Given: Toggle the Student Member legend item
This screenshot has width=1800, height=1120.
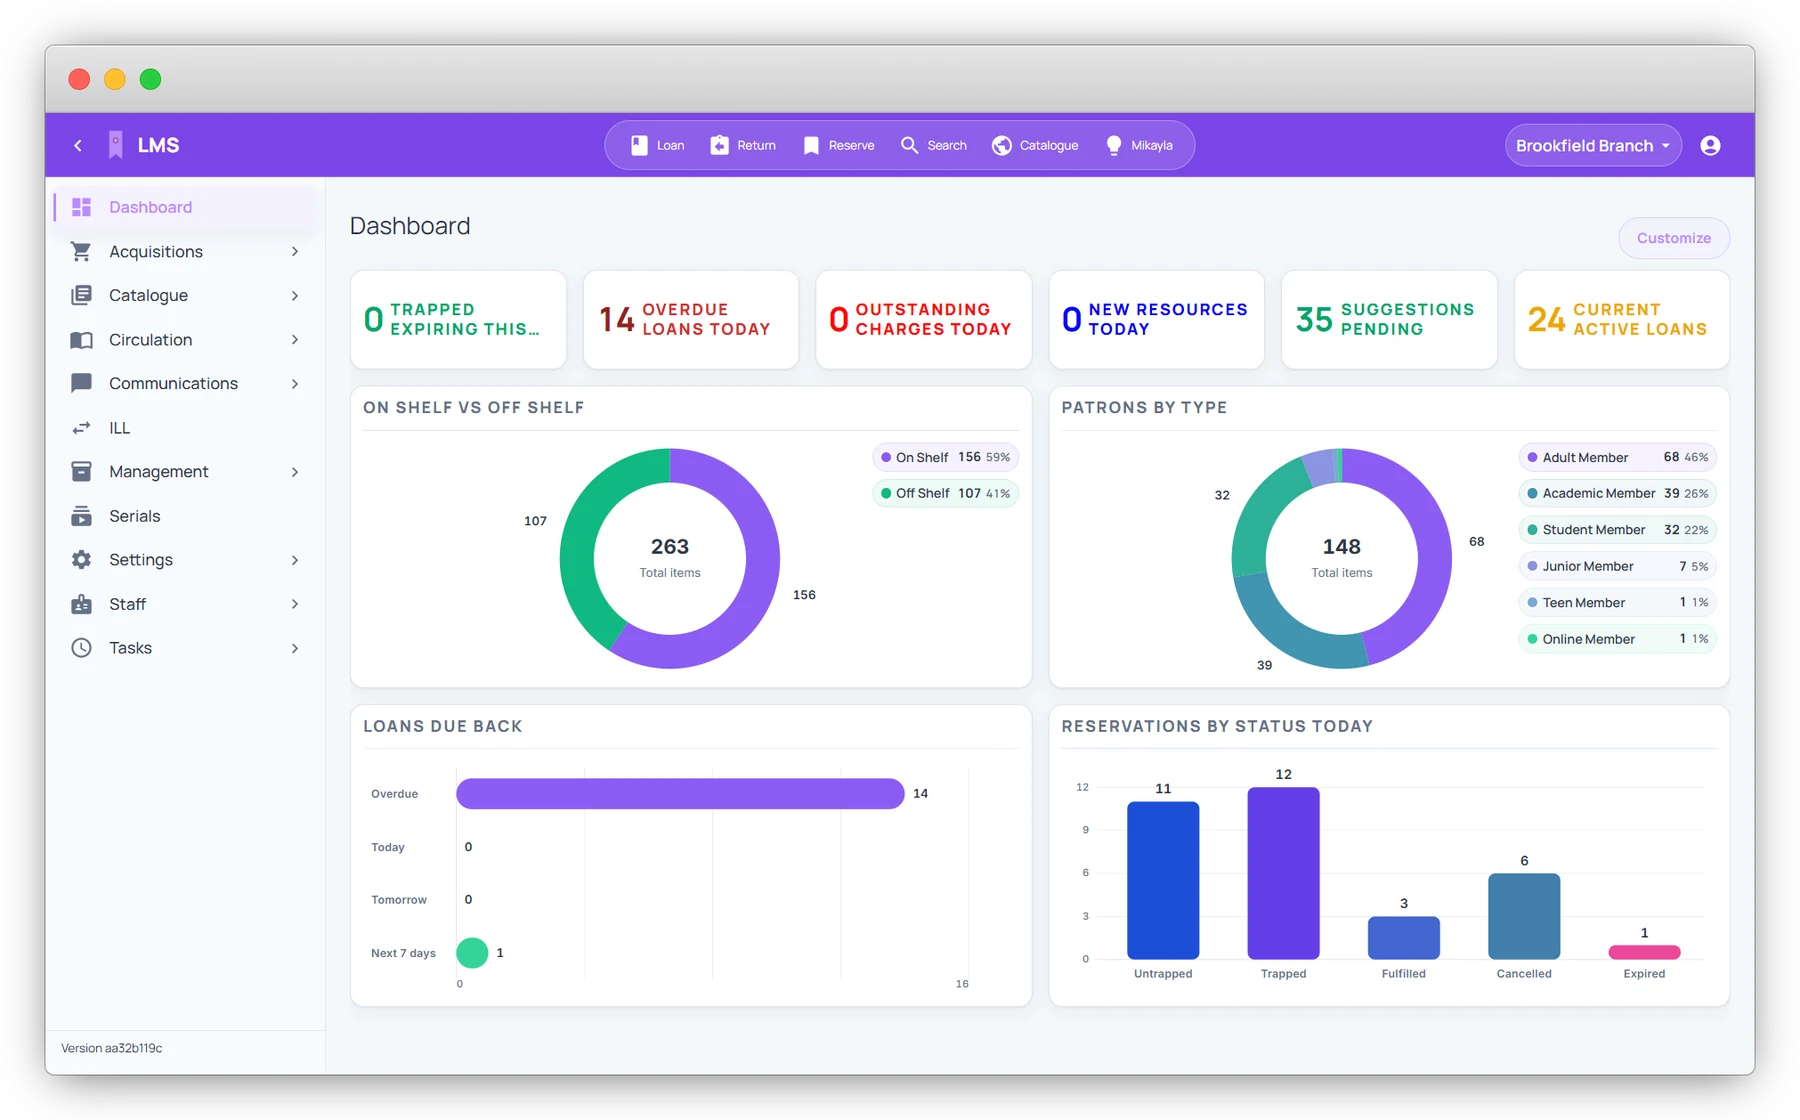Looking at the screenshot, I should (x=1617, y=530).
